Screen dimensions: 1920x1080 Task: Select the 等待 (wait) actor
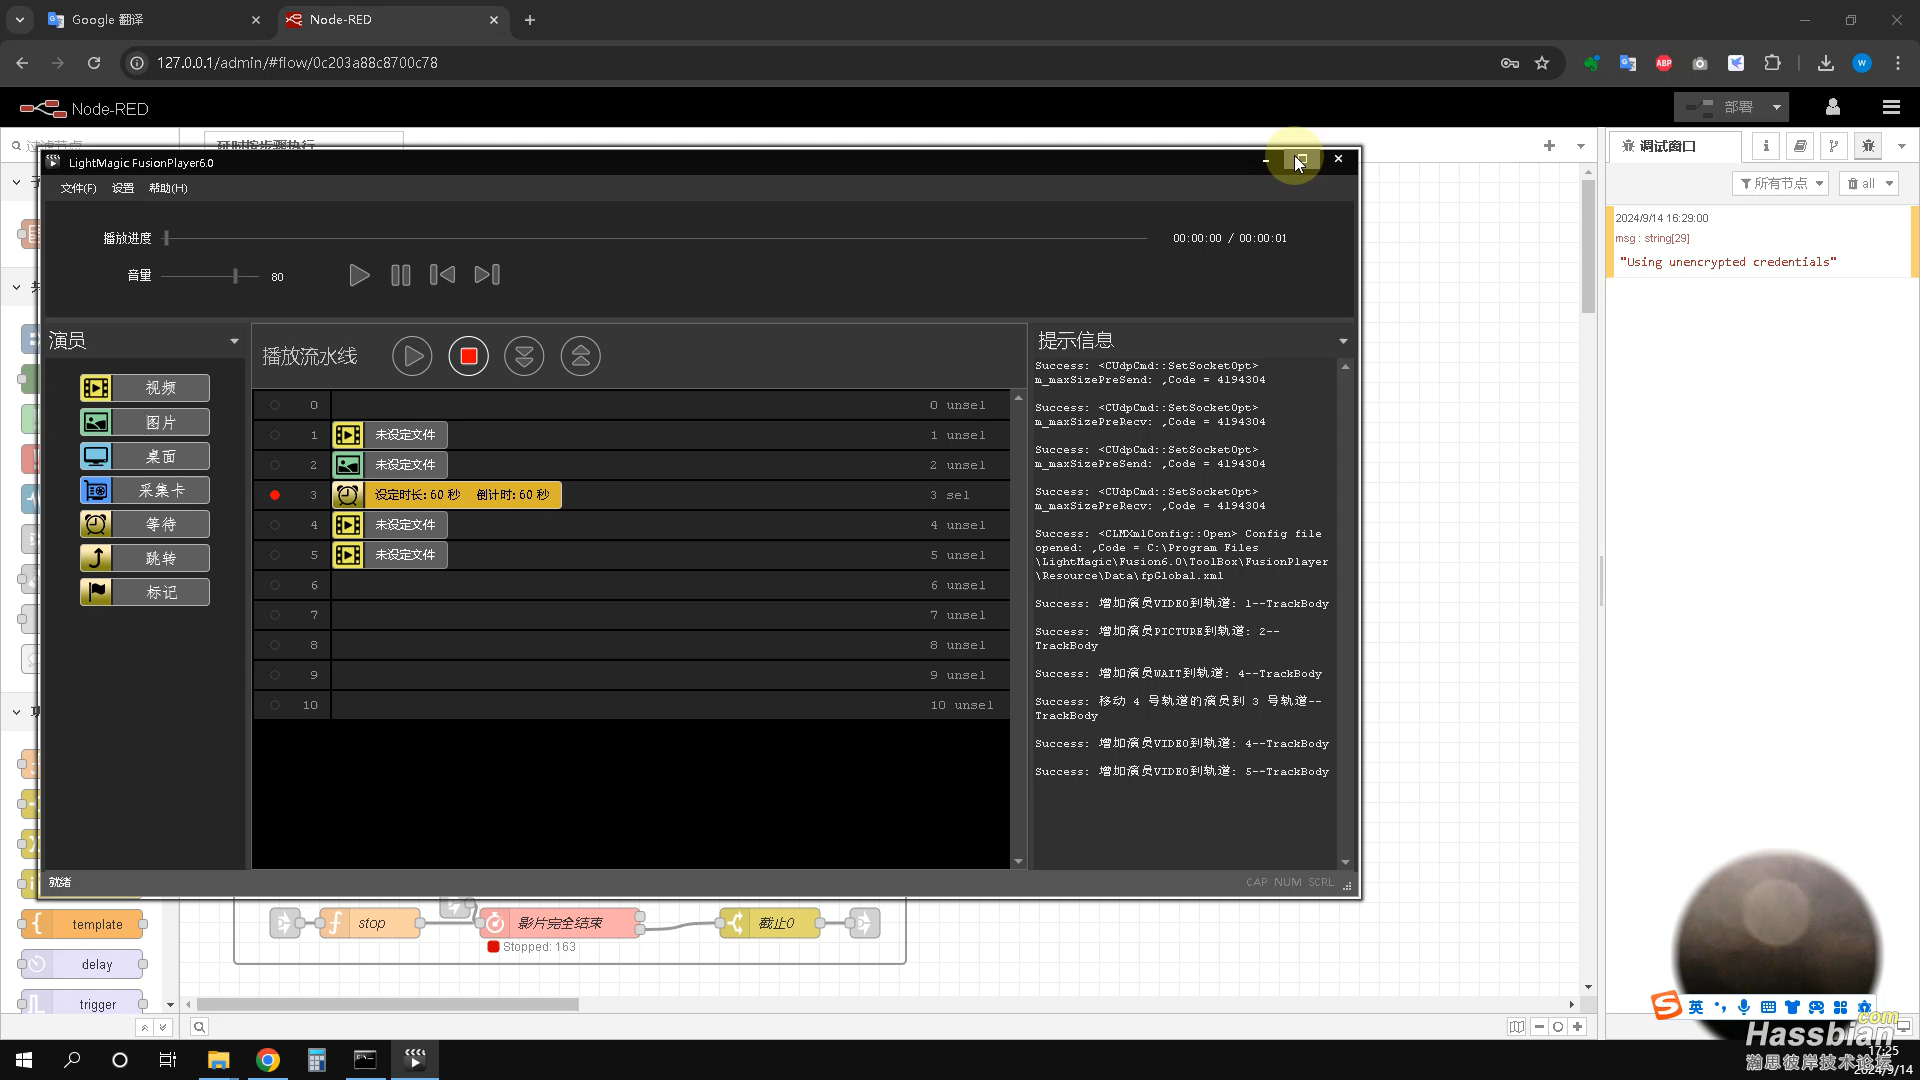point(145,524)
